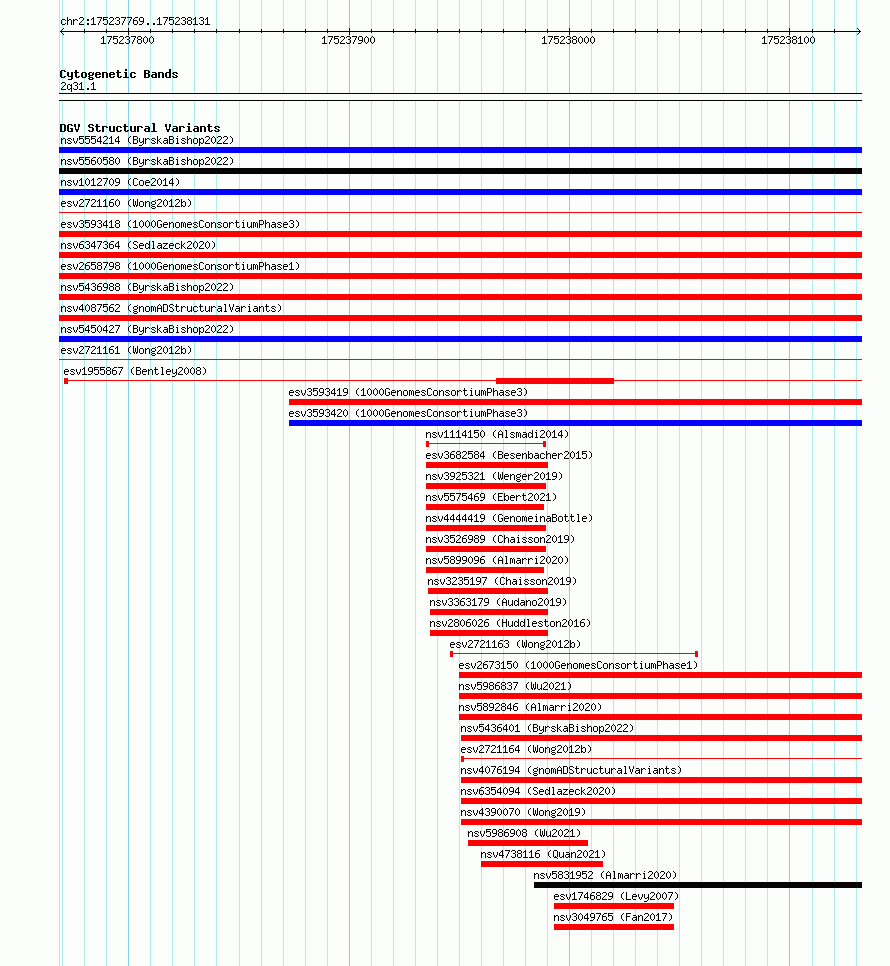The height and width of the screenshot is (966, 890).
Task: Select nsv5986908 (Wu2021) variant label
Action: (524, 833)
